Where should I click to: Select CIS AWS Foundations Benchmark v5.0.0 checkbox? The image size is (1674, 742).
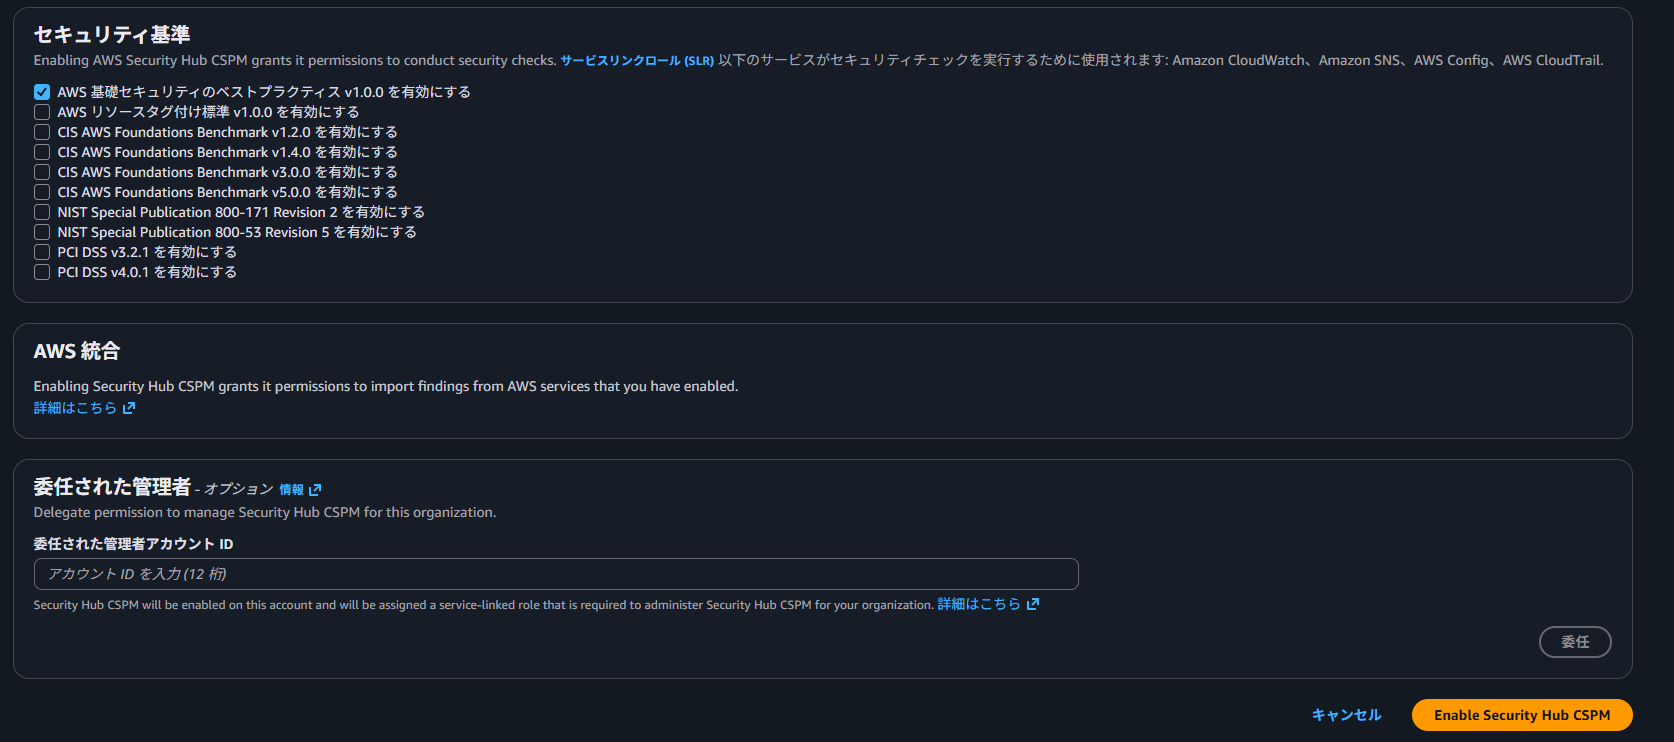pos(42,192)
